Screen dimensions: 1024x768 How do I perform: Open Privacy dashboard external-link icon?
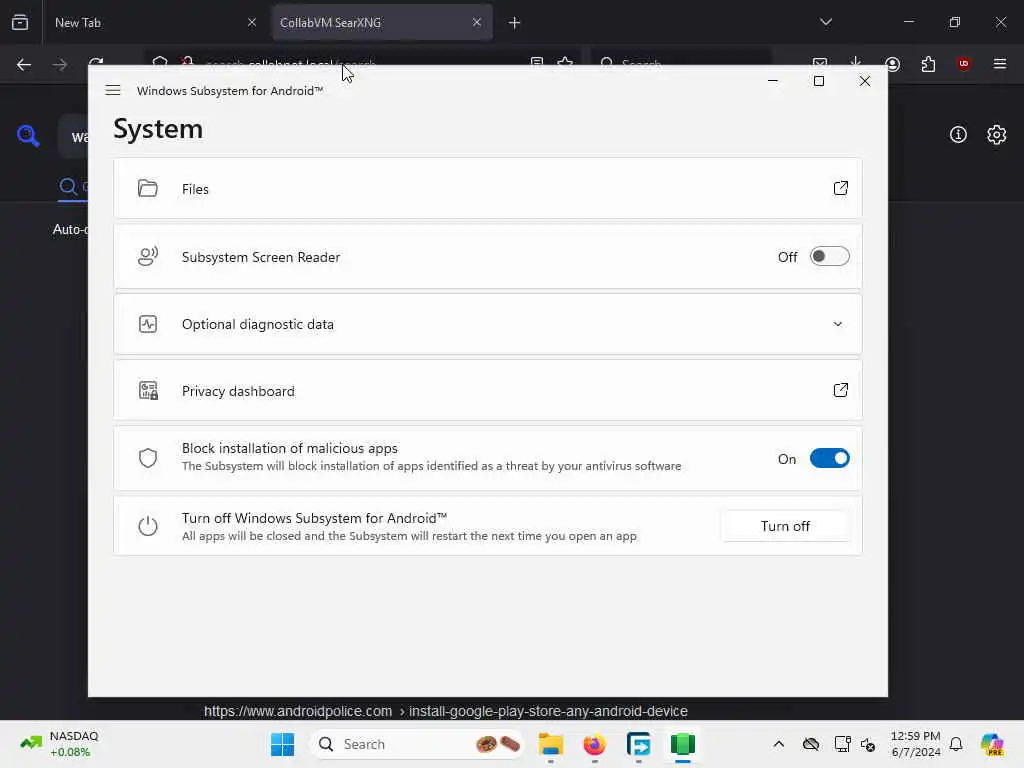coord(840,390)
